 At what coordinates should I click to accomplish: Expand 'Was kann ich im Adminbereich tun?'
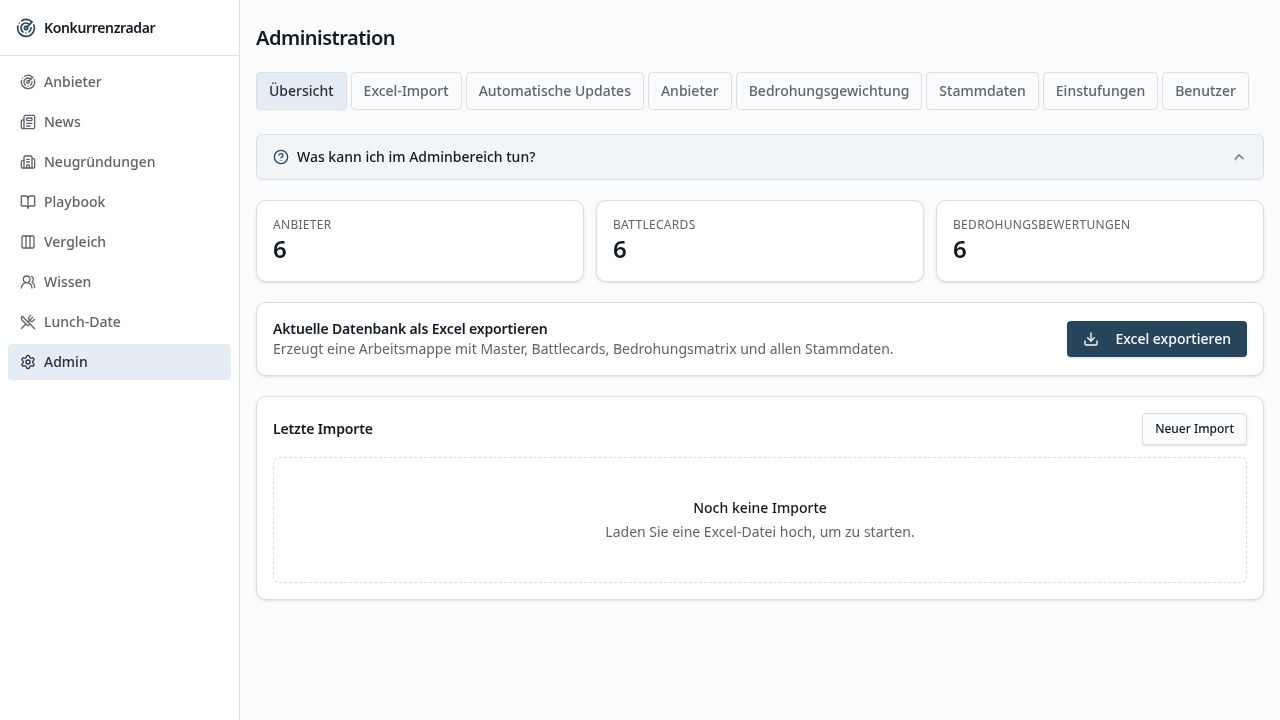click(x=760, y=157)
